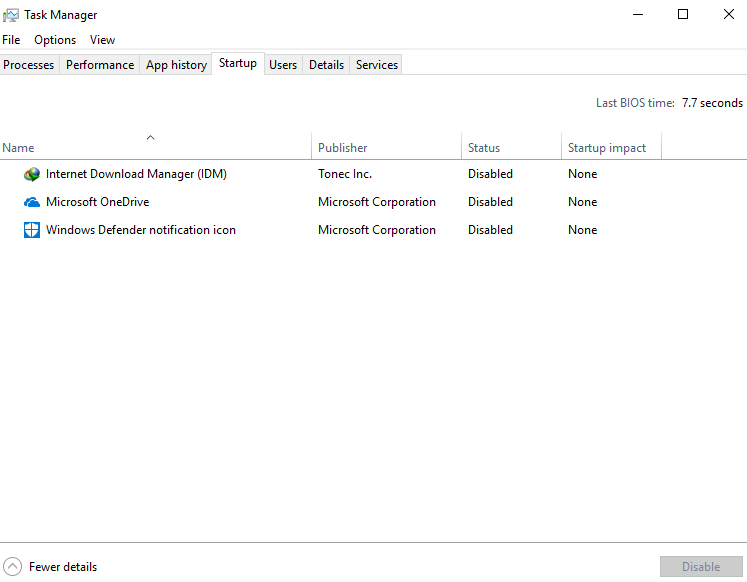This screenshot has height=582, width=747.
Task: Click Disabled status for Windows Defender
Action: [x=490, y=230]
